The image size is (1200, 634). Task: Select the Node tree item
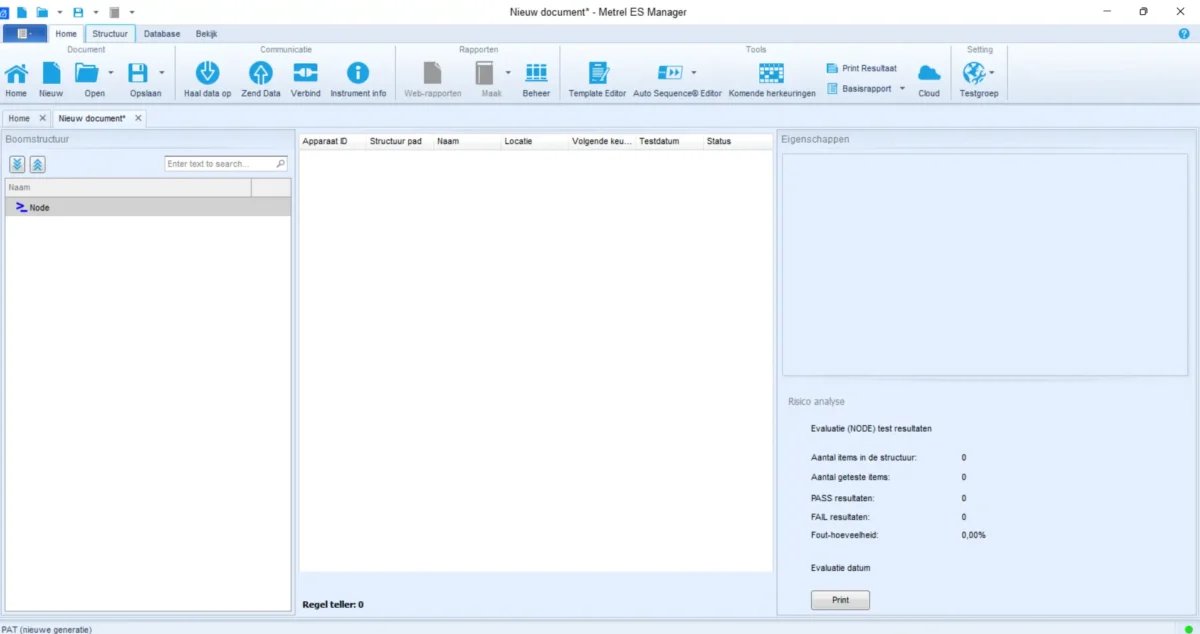[x=39, y=207]
